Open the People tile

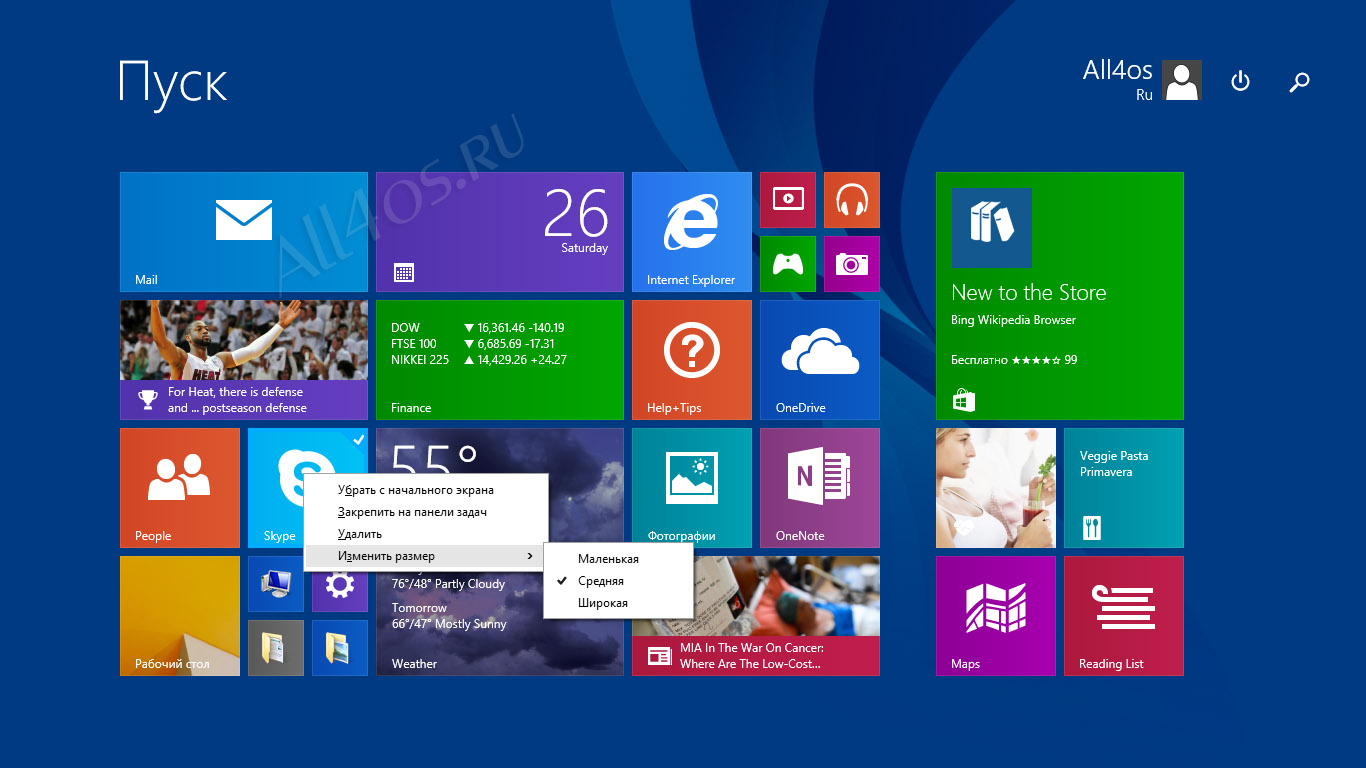[x=180, y=488]
